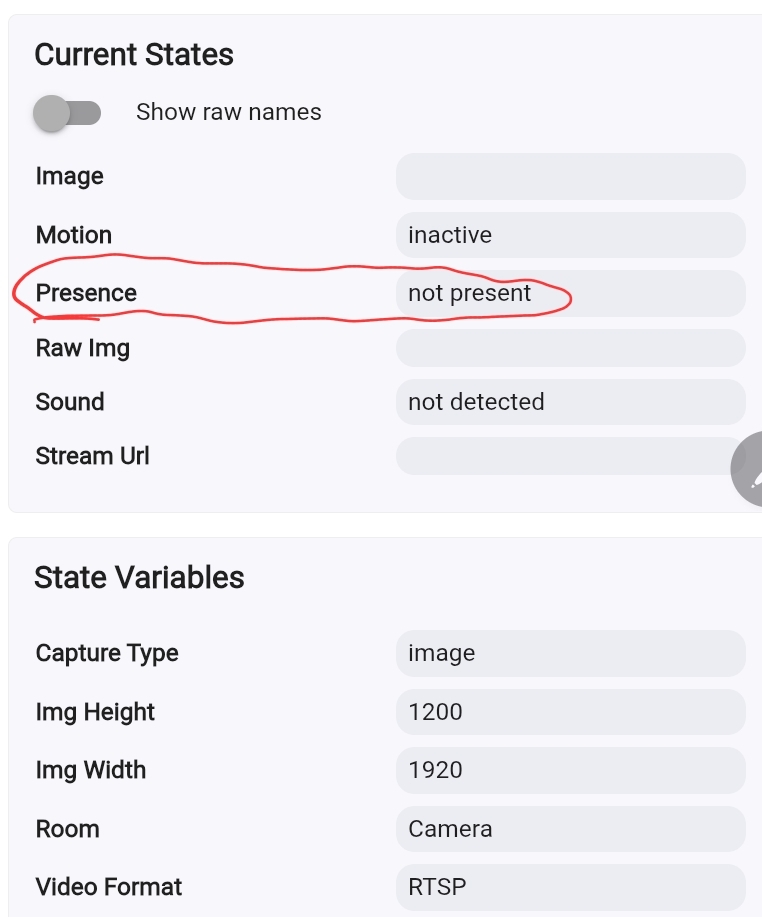Click the Raw Img value field

click(570, 348)
